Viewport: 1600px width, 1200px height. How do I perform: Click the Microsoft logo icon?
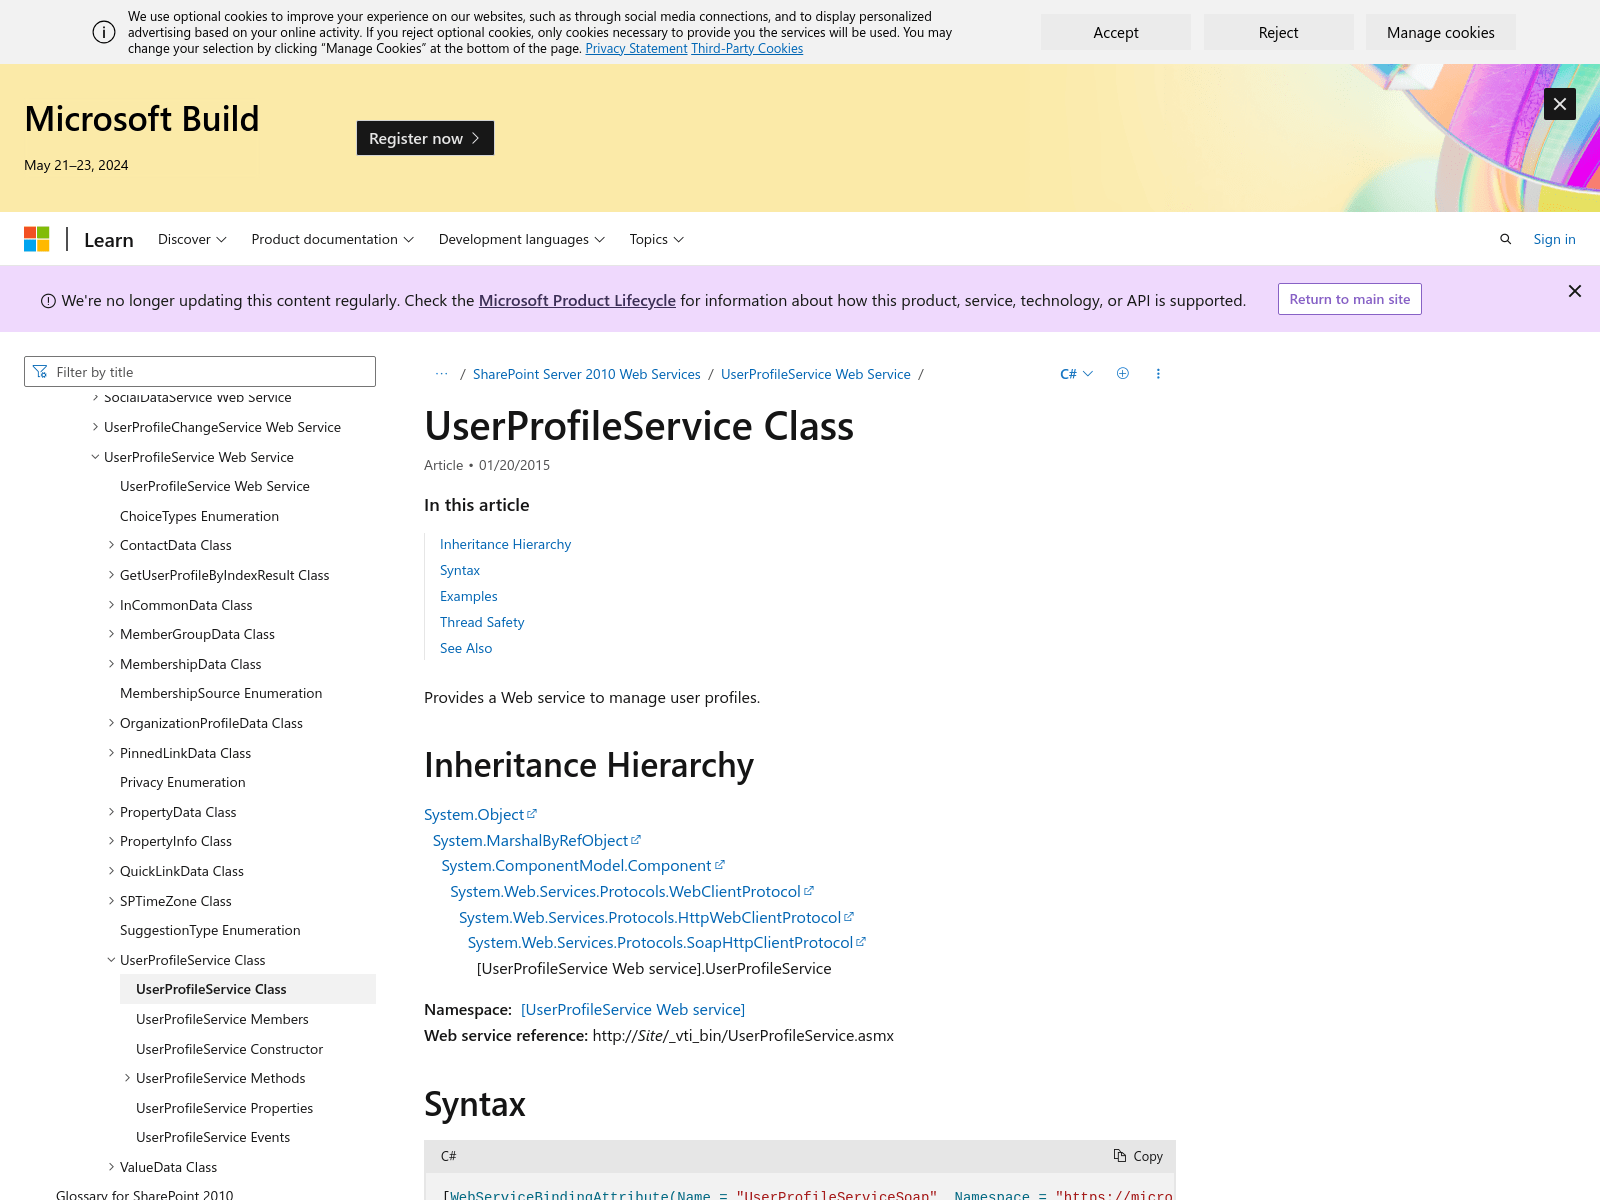click(37, 239)
